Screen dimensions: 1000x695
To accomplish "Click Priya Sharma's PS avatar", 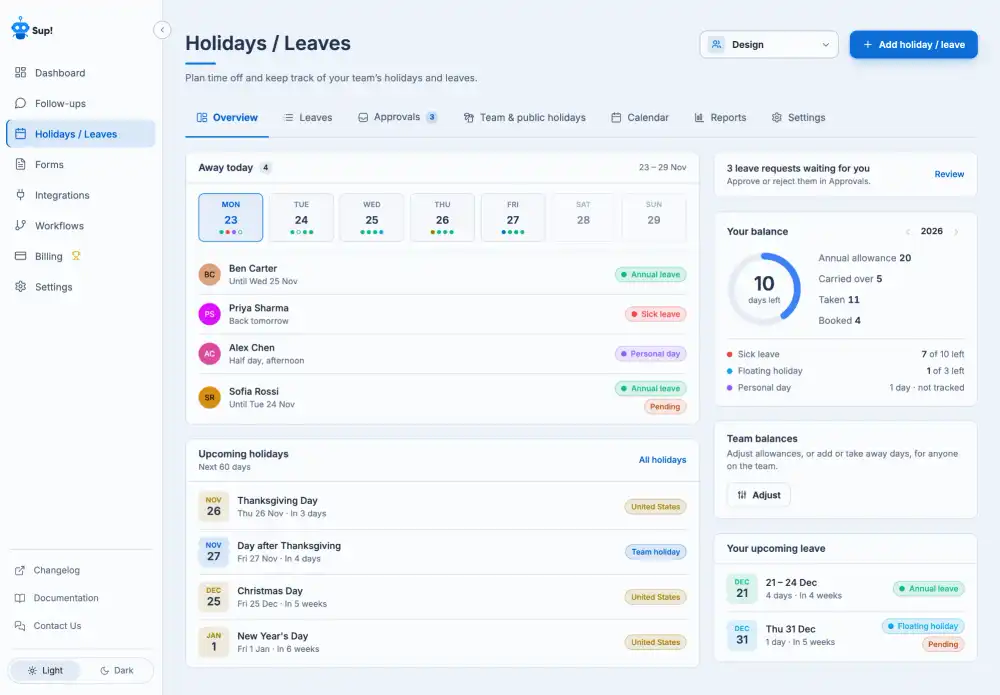I will [209, 314].
